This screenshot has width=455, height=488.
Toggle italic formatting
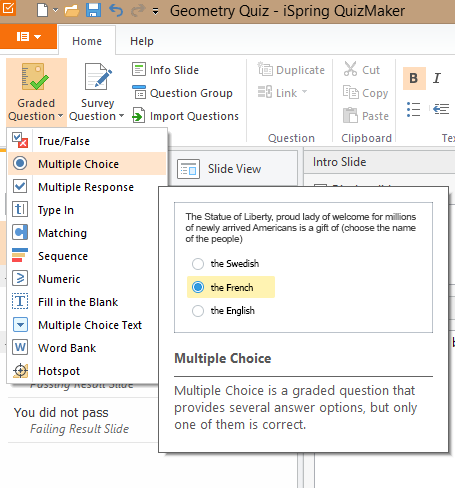tap(437, 78)
